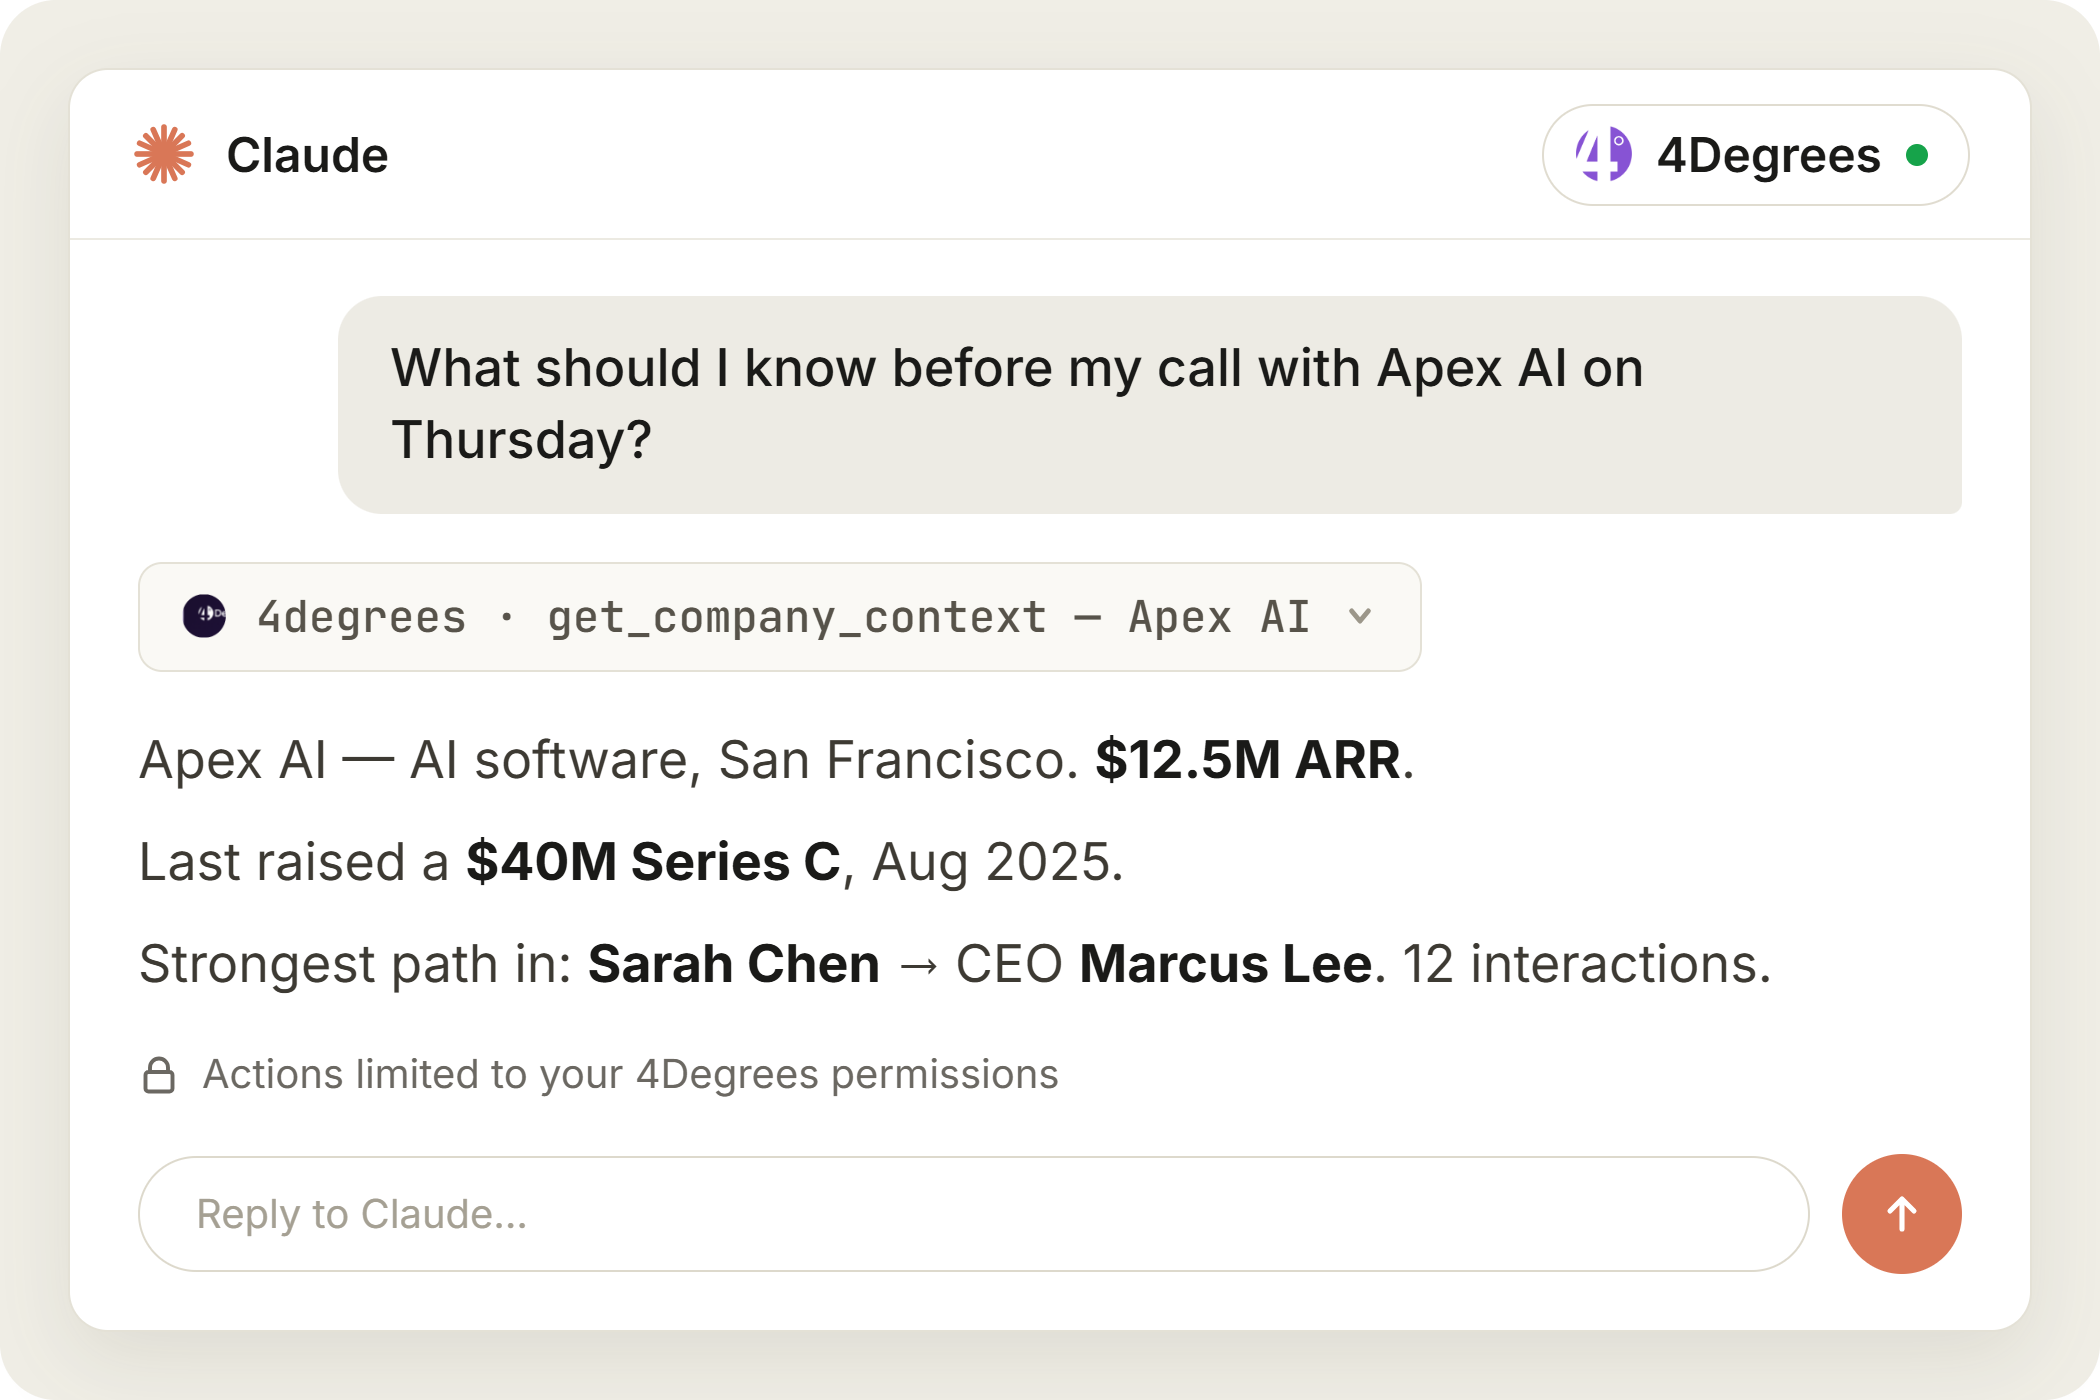Viewport: 2100px width, 1400px height.
Task: Send message with orange arrow button
Action: (1901, 1214)
